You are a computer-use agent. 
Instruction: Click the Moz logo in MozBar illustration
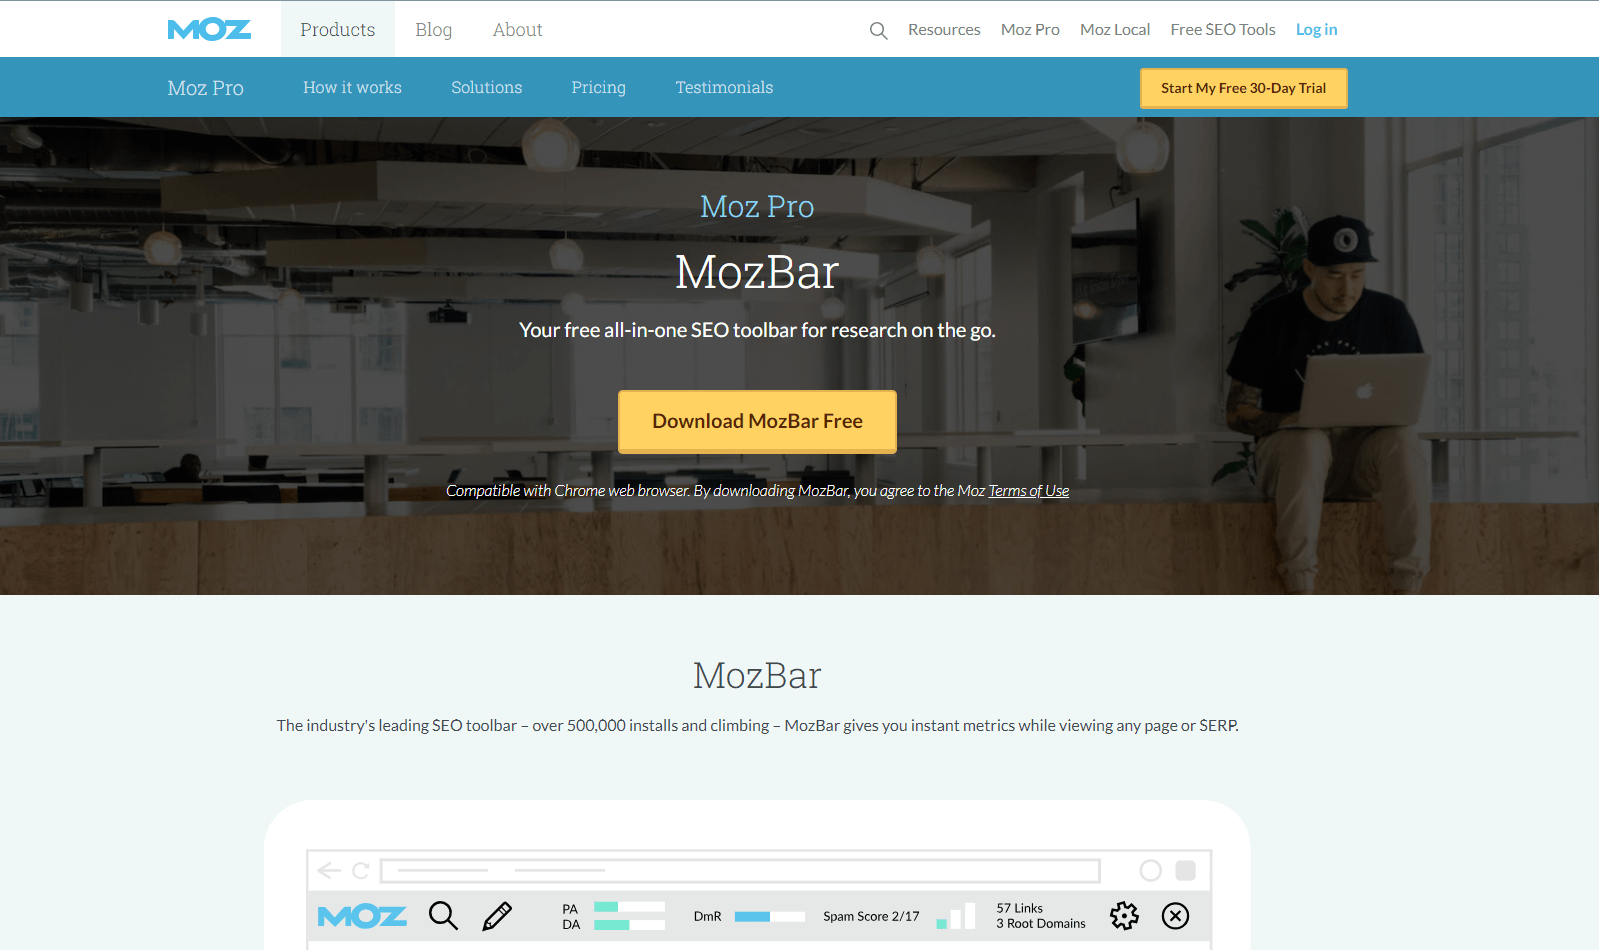tap(362, 916)
